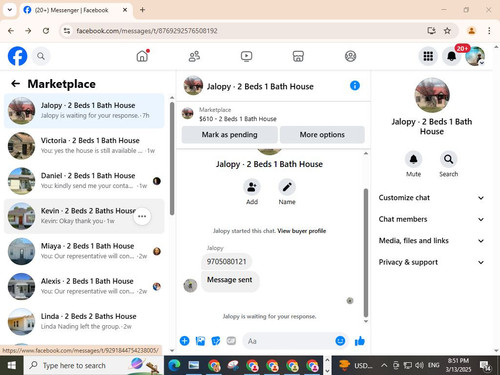Open options menu for Kevin conversation
This screenshot has width=500, height=375.
click(142, 216)
